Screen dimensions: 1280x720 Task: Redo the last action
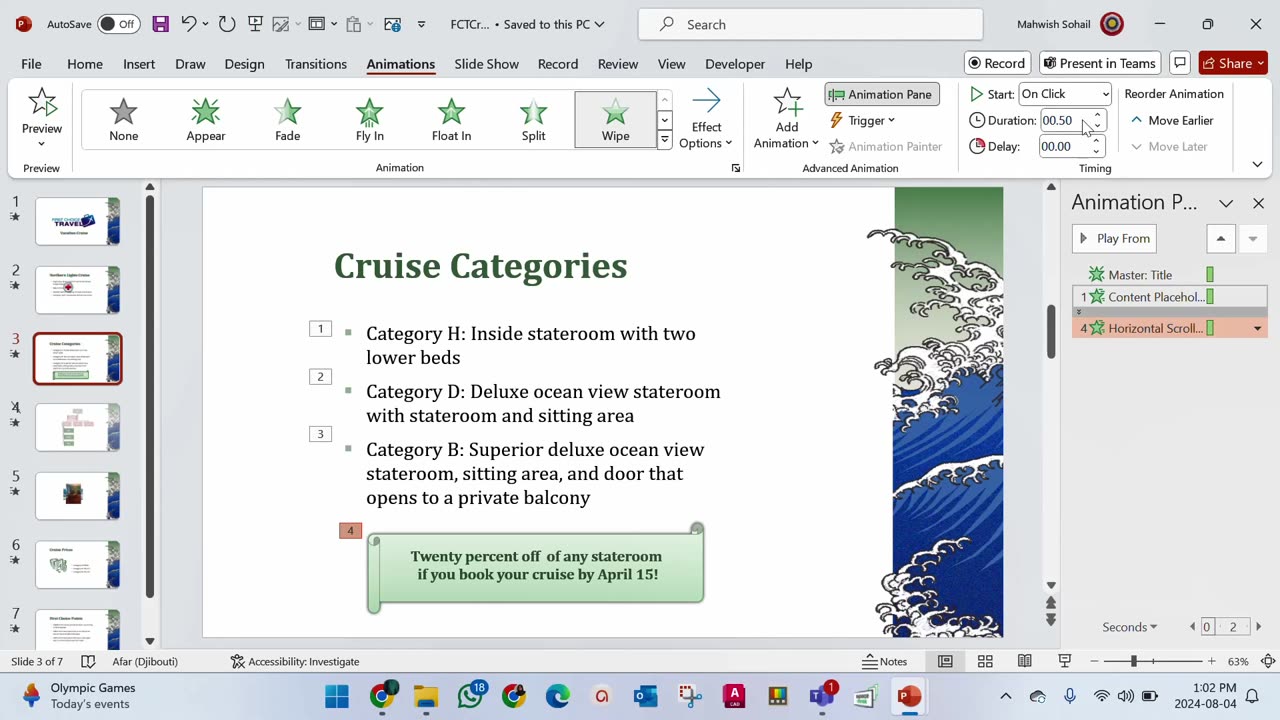(227, 24)
